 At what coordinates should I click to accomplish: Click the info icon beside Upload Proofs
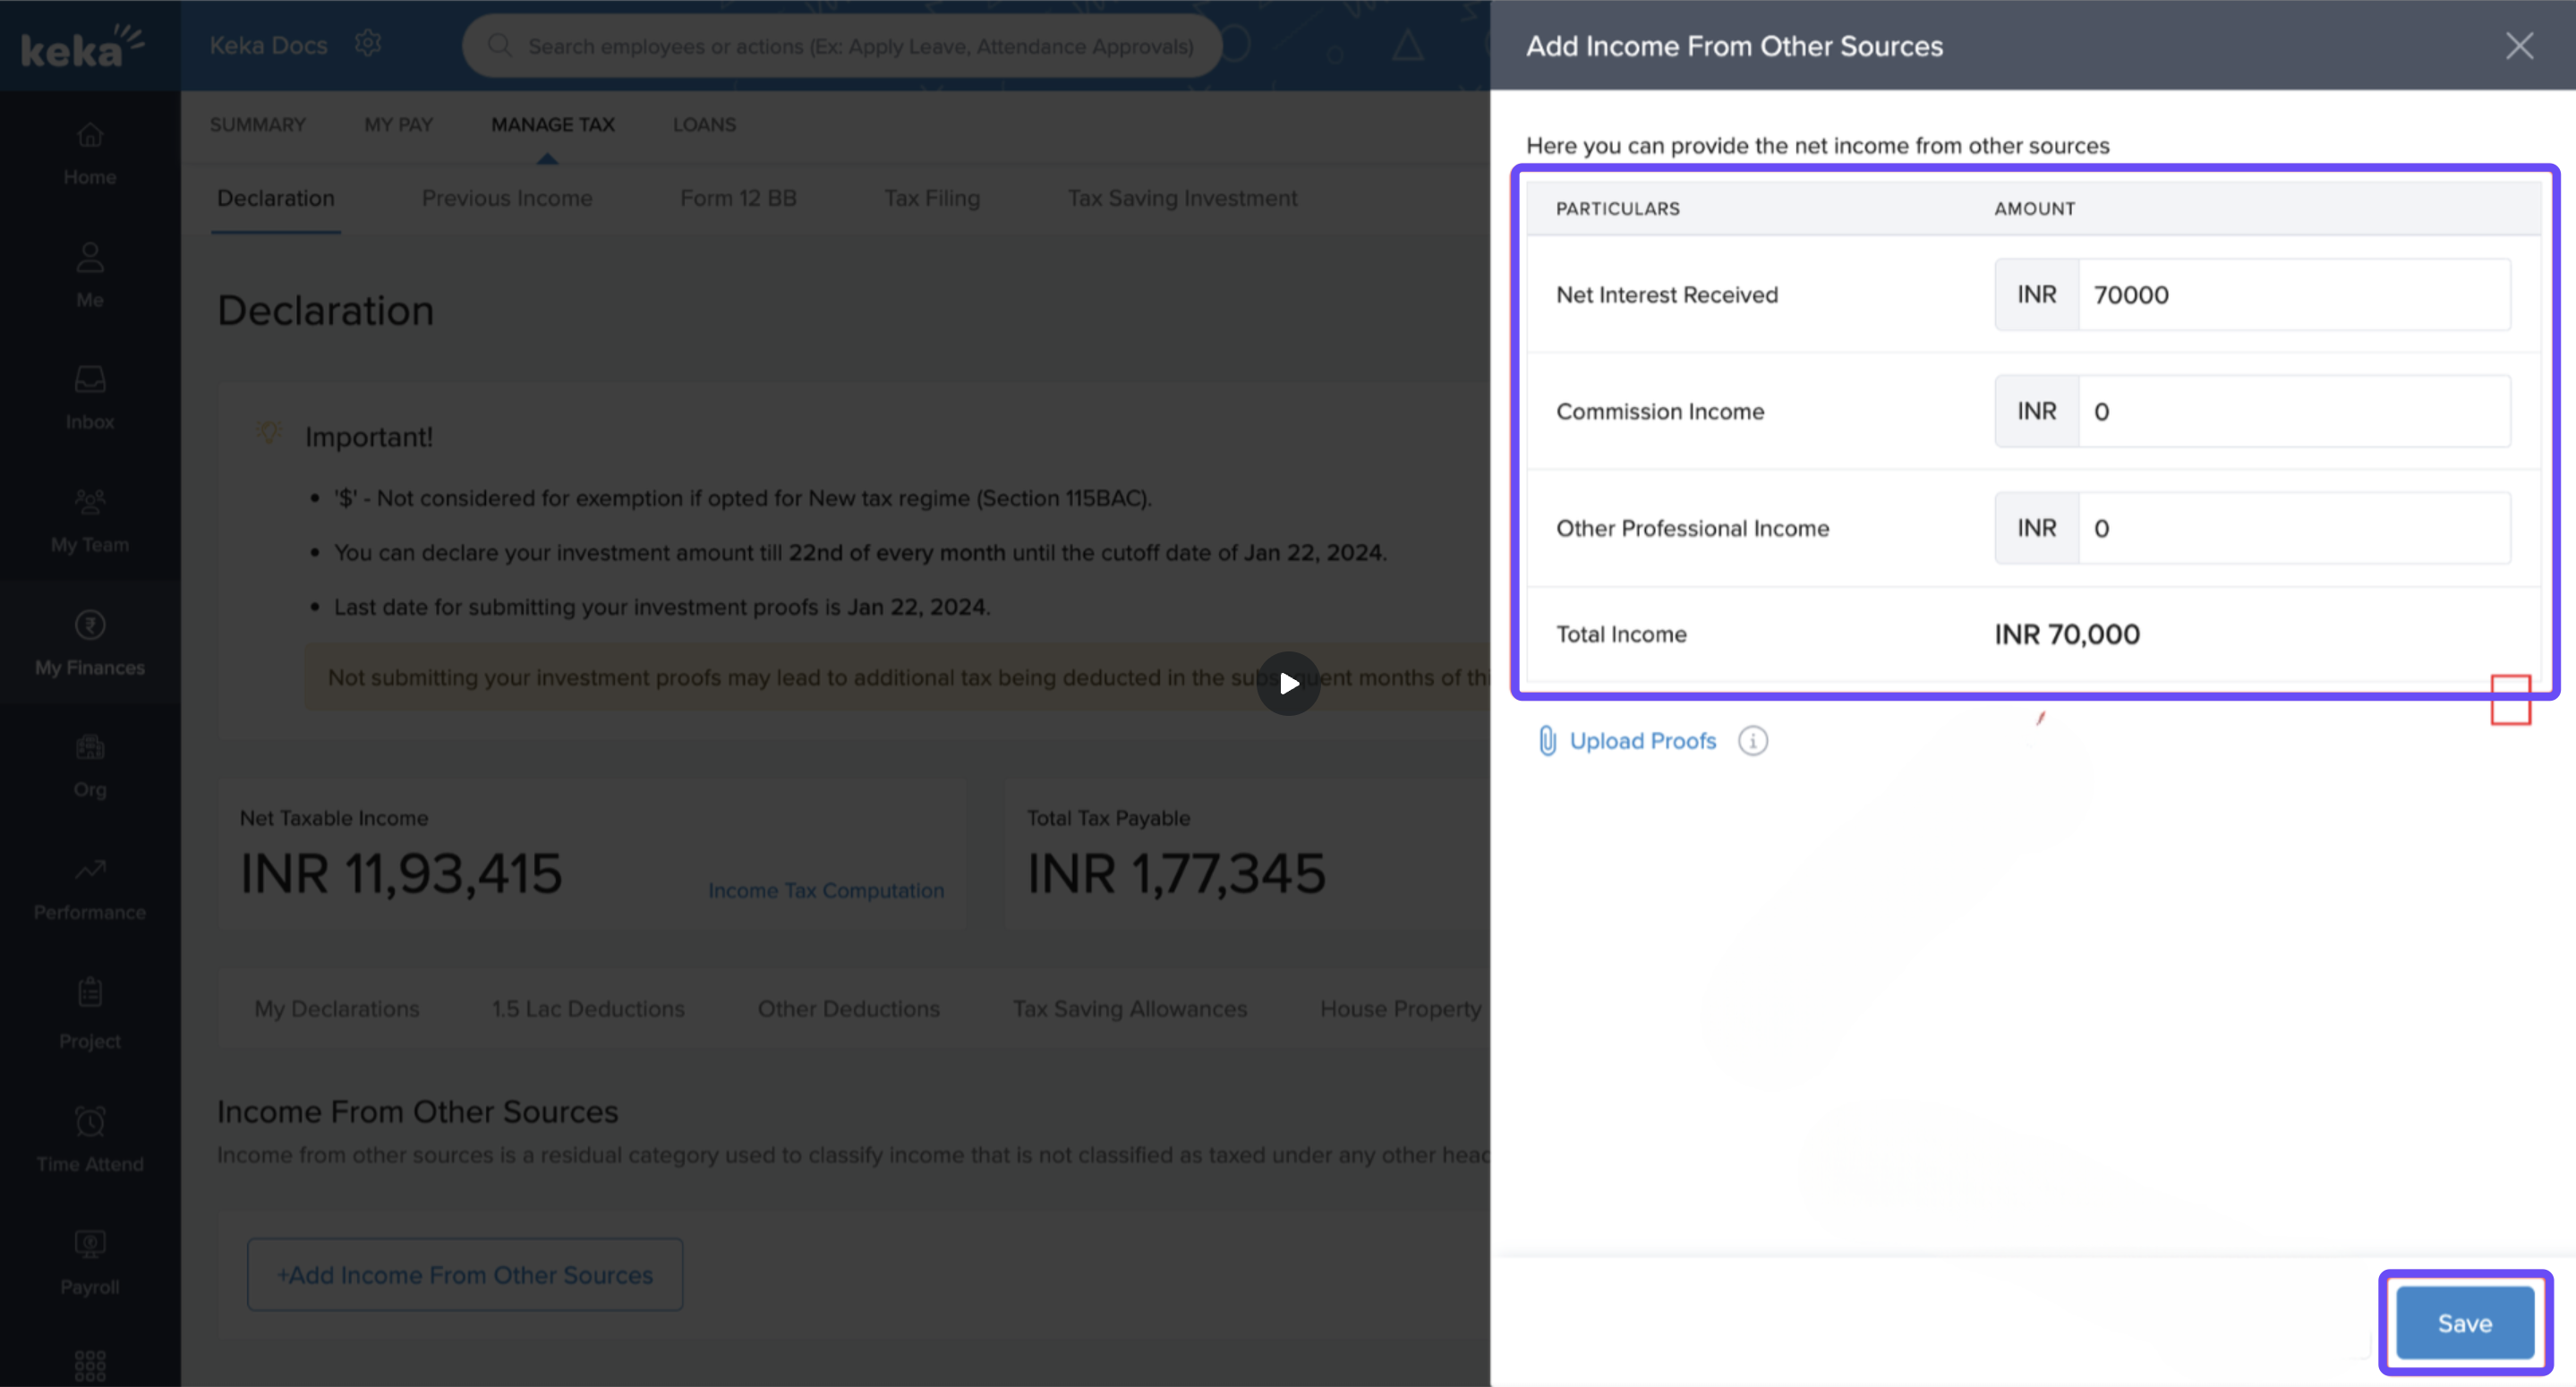pos(1752,741)
